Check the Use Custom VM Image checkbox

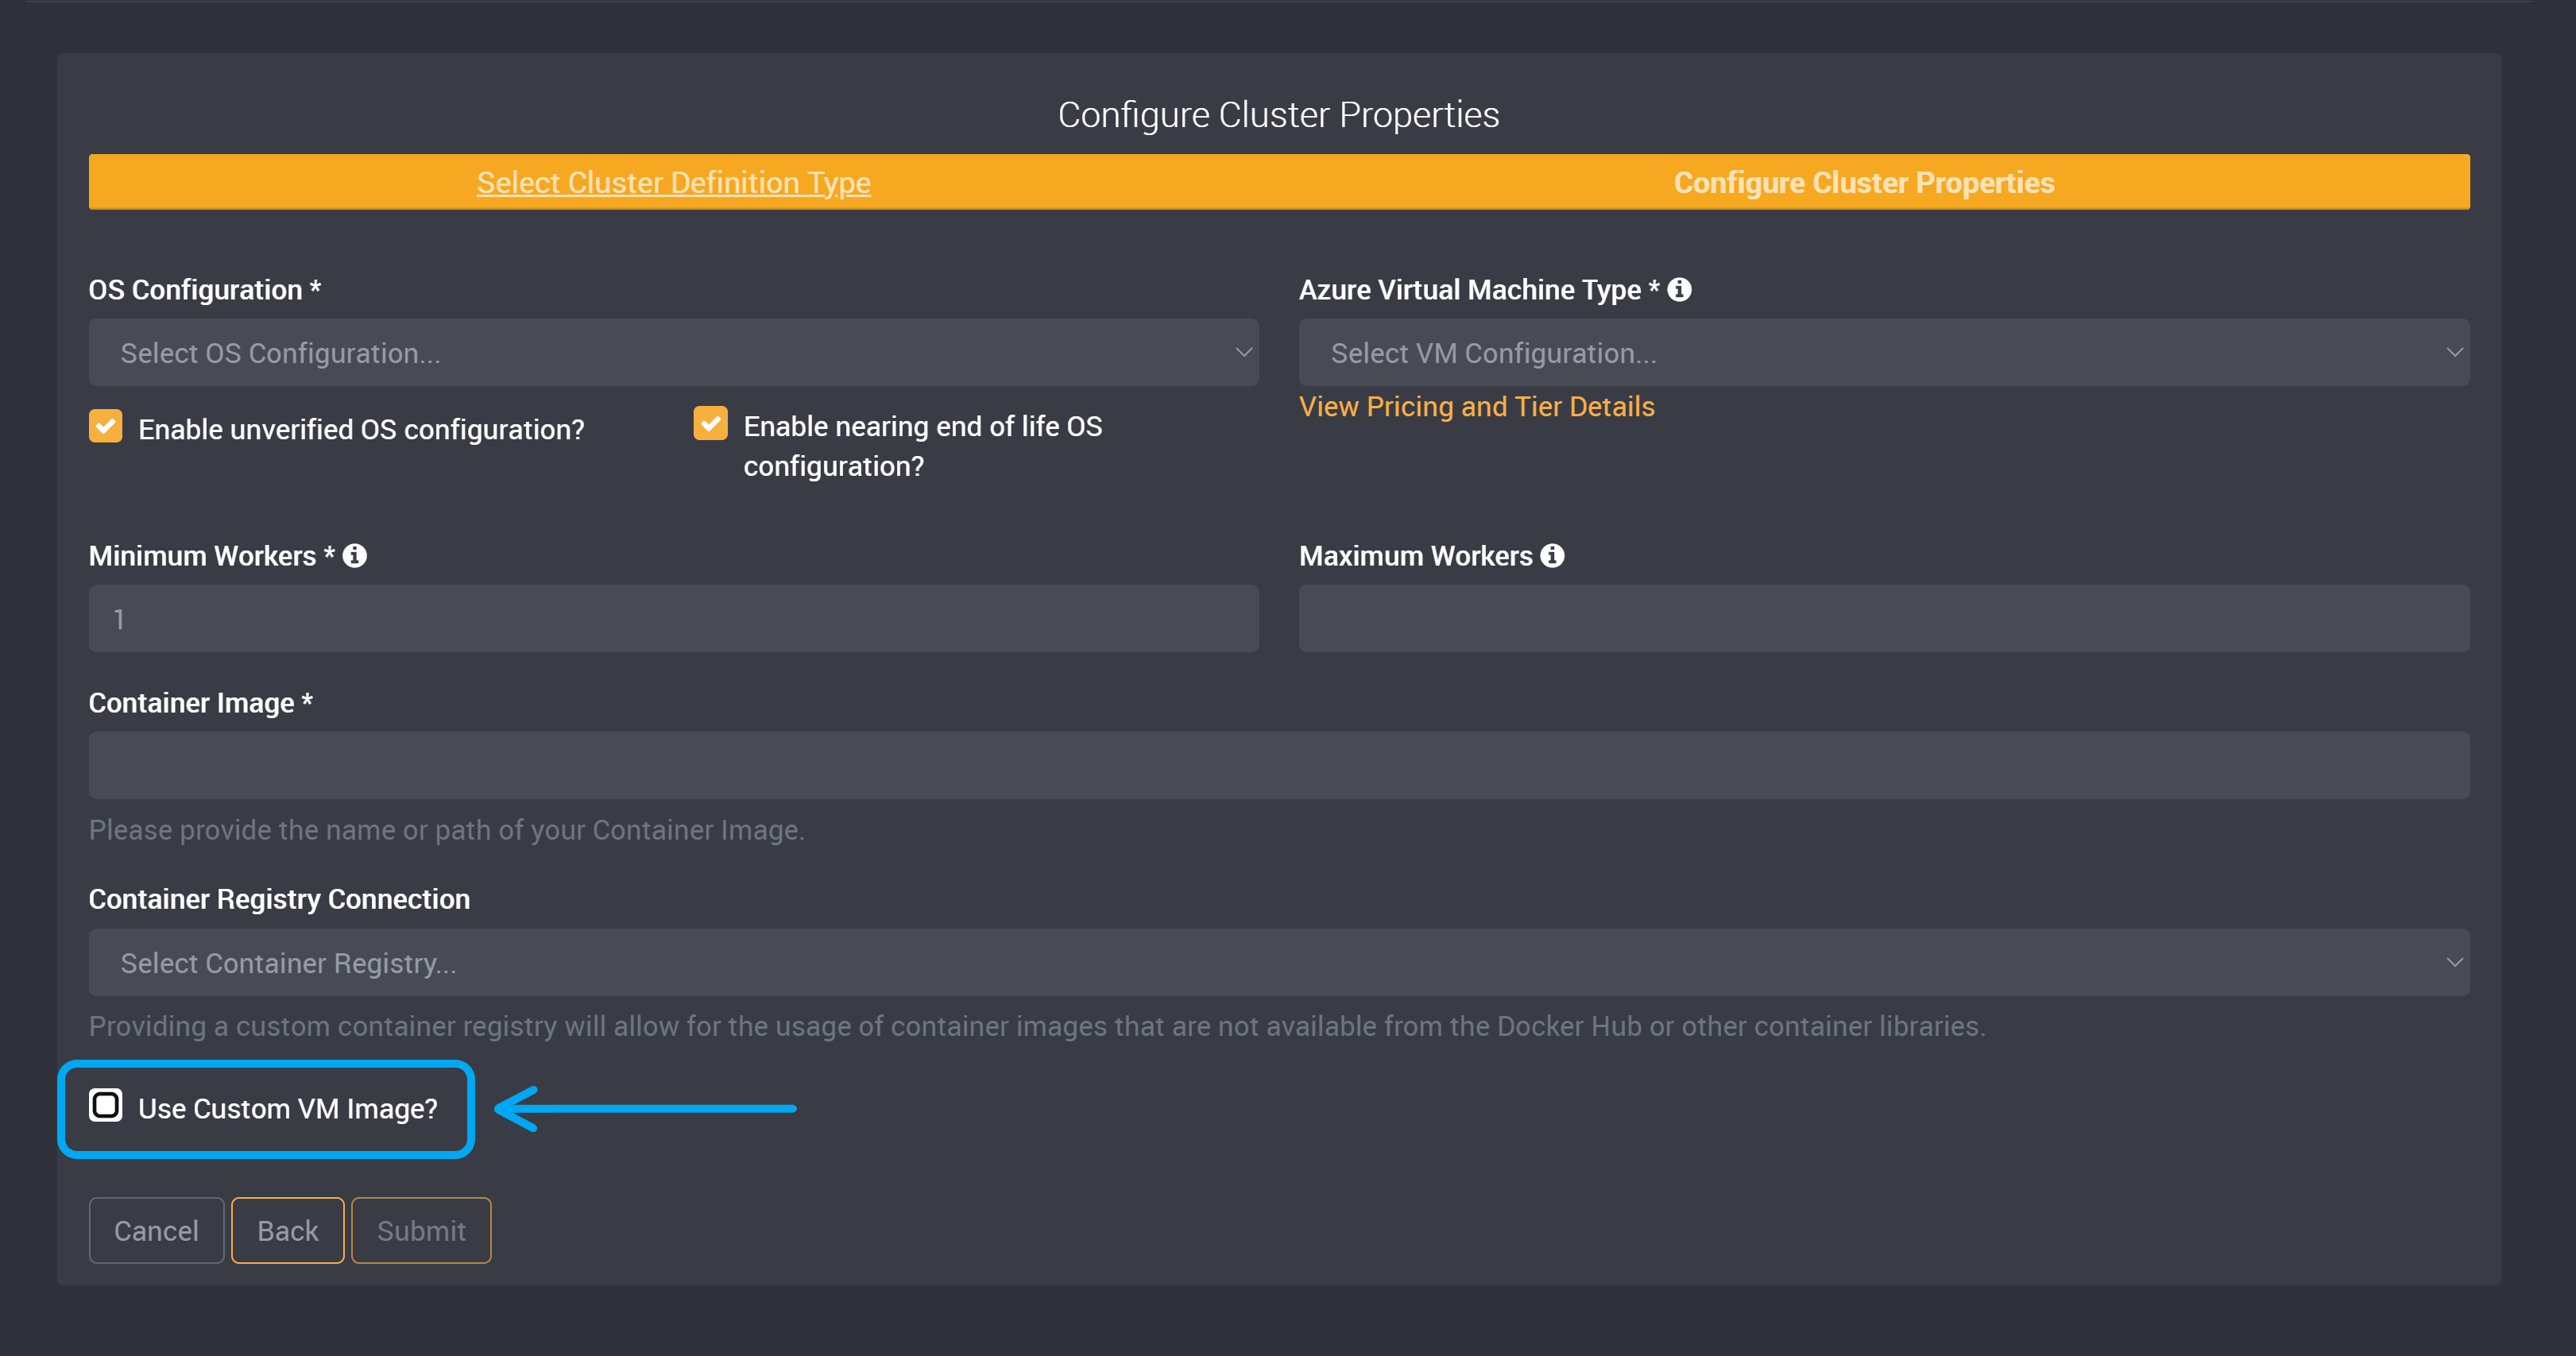tap(105, 1105)
